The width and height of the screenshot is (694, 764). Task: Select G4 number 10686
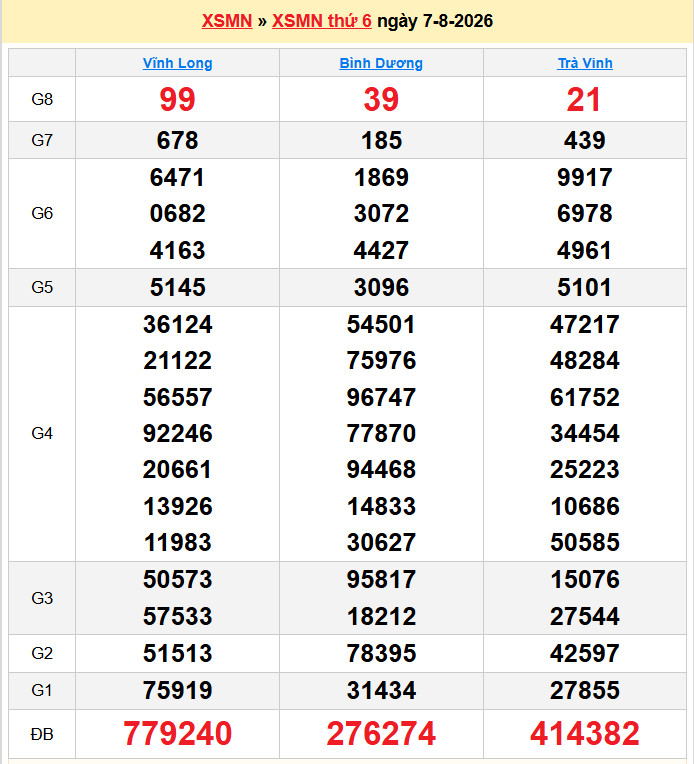click(x=585, y=507)
